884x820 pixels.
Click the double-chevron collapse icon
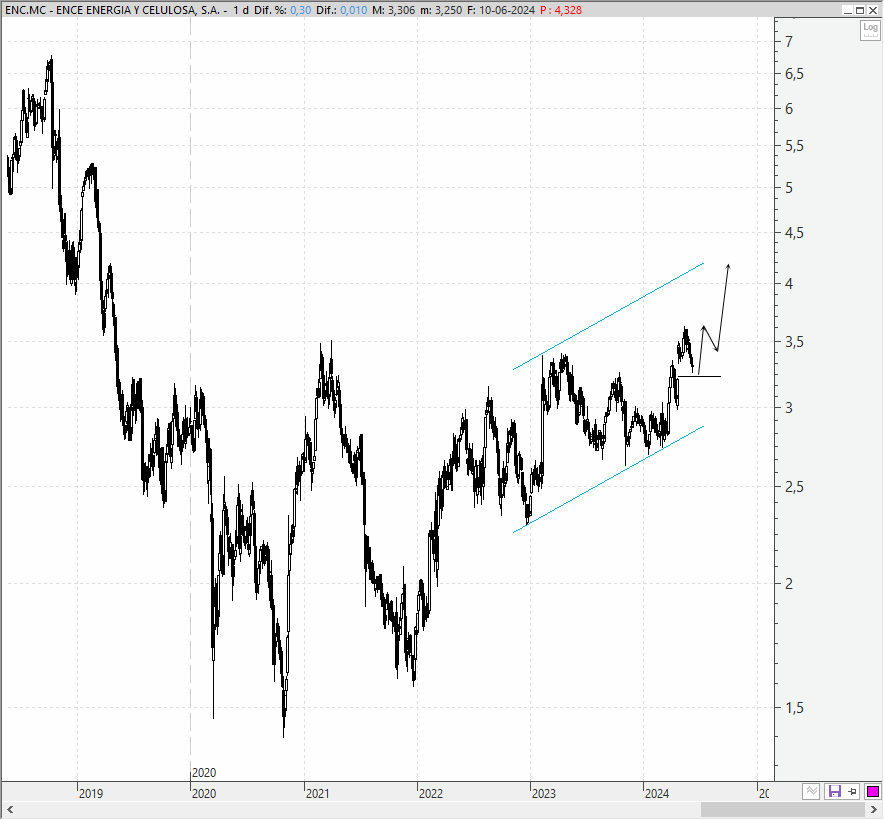pyautogui.click(x=811, y=792)
